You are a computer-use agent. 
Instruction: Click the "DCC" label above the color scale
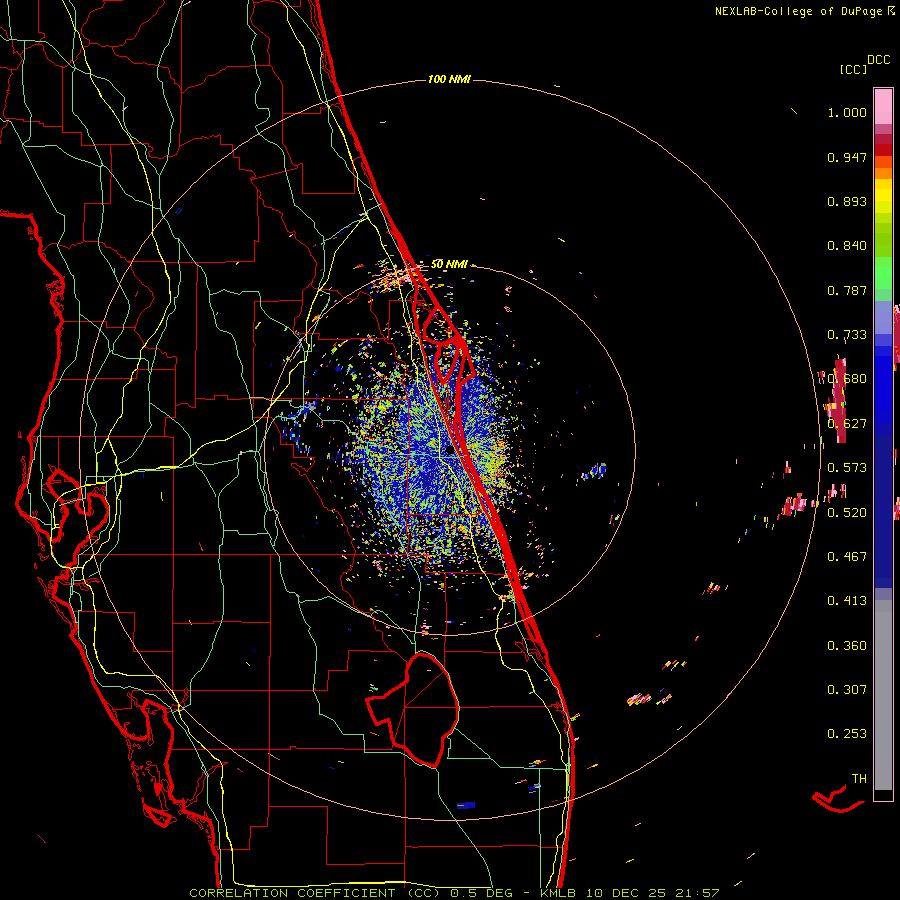point(878,60)
